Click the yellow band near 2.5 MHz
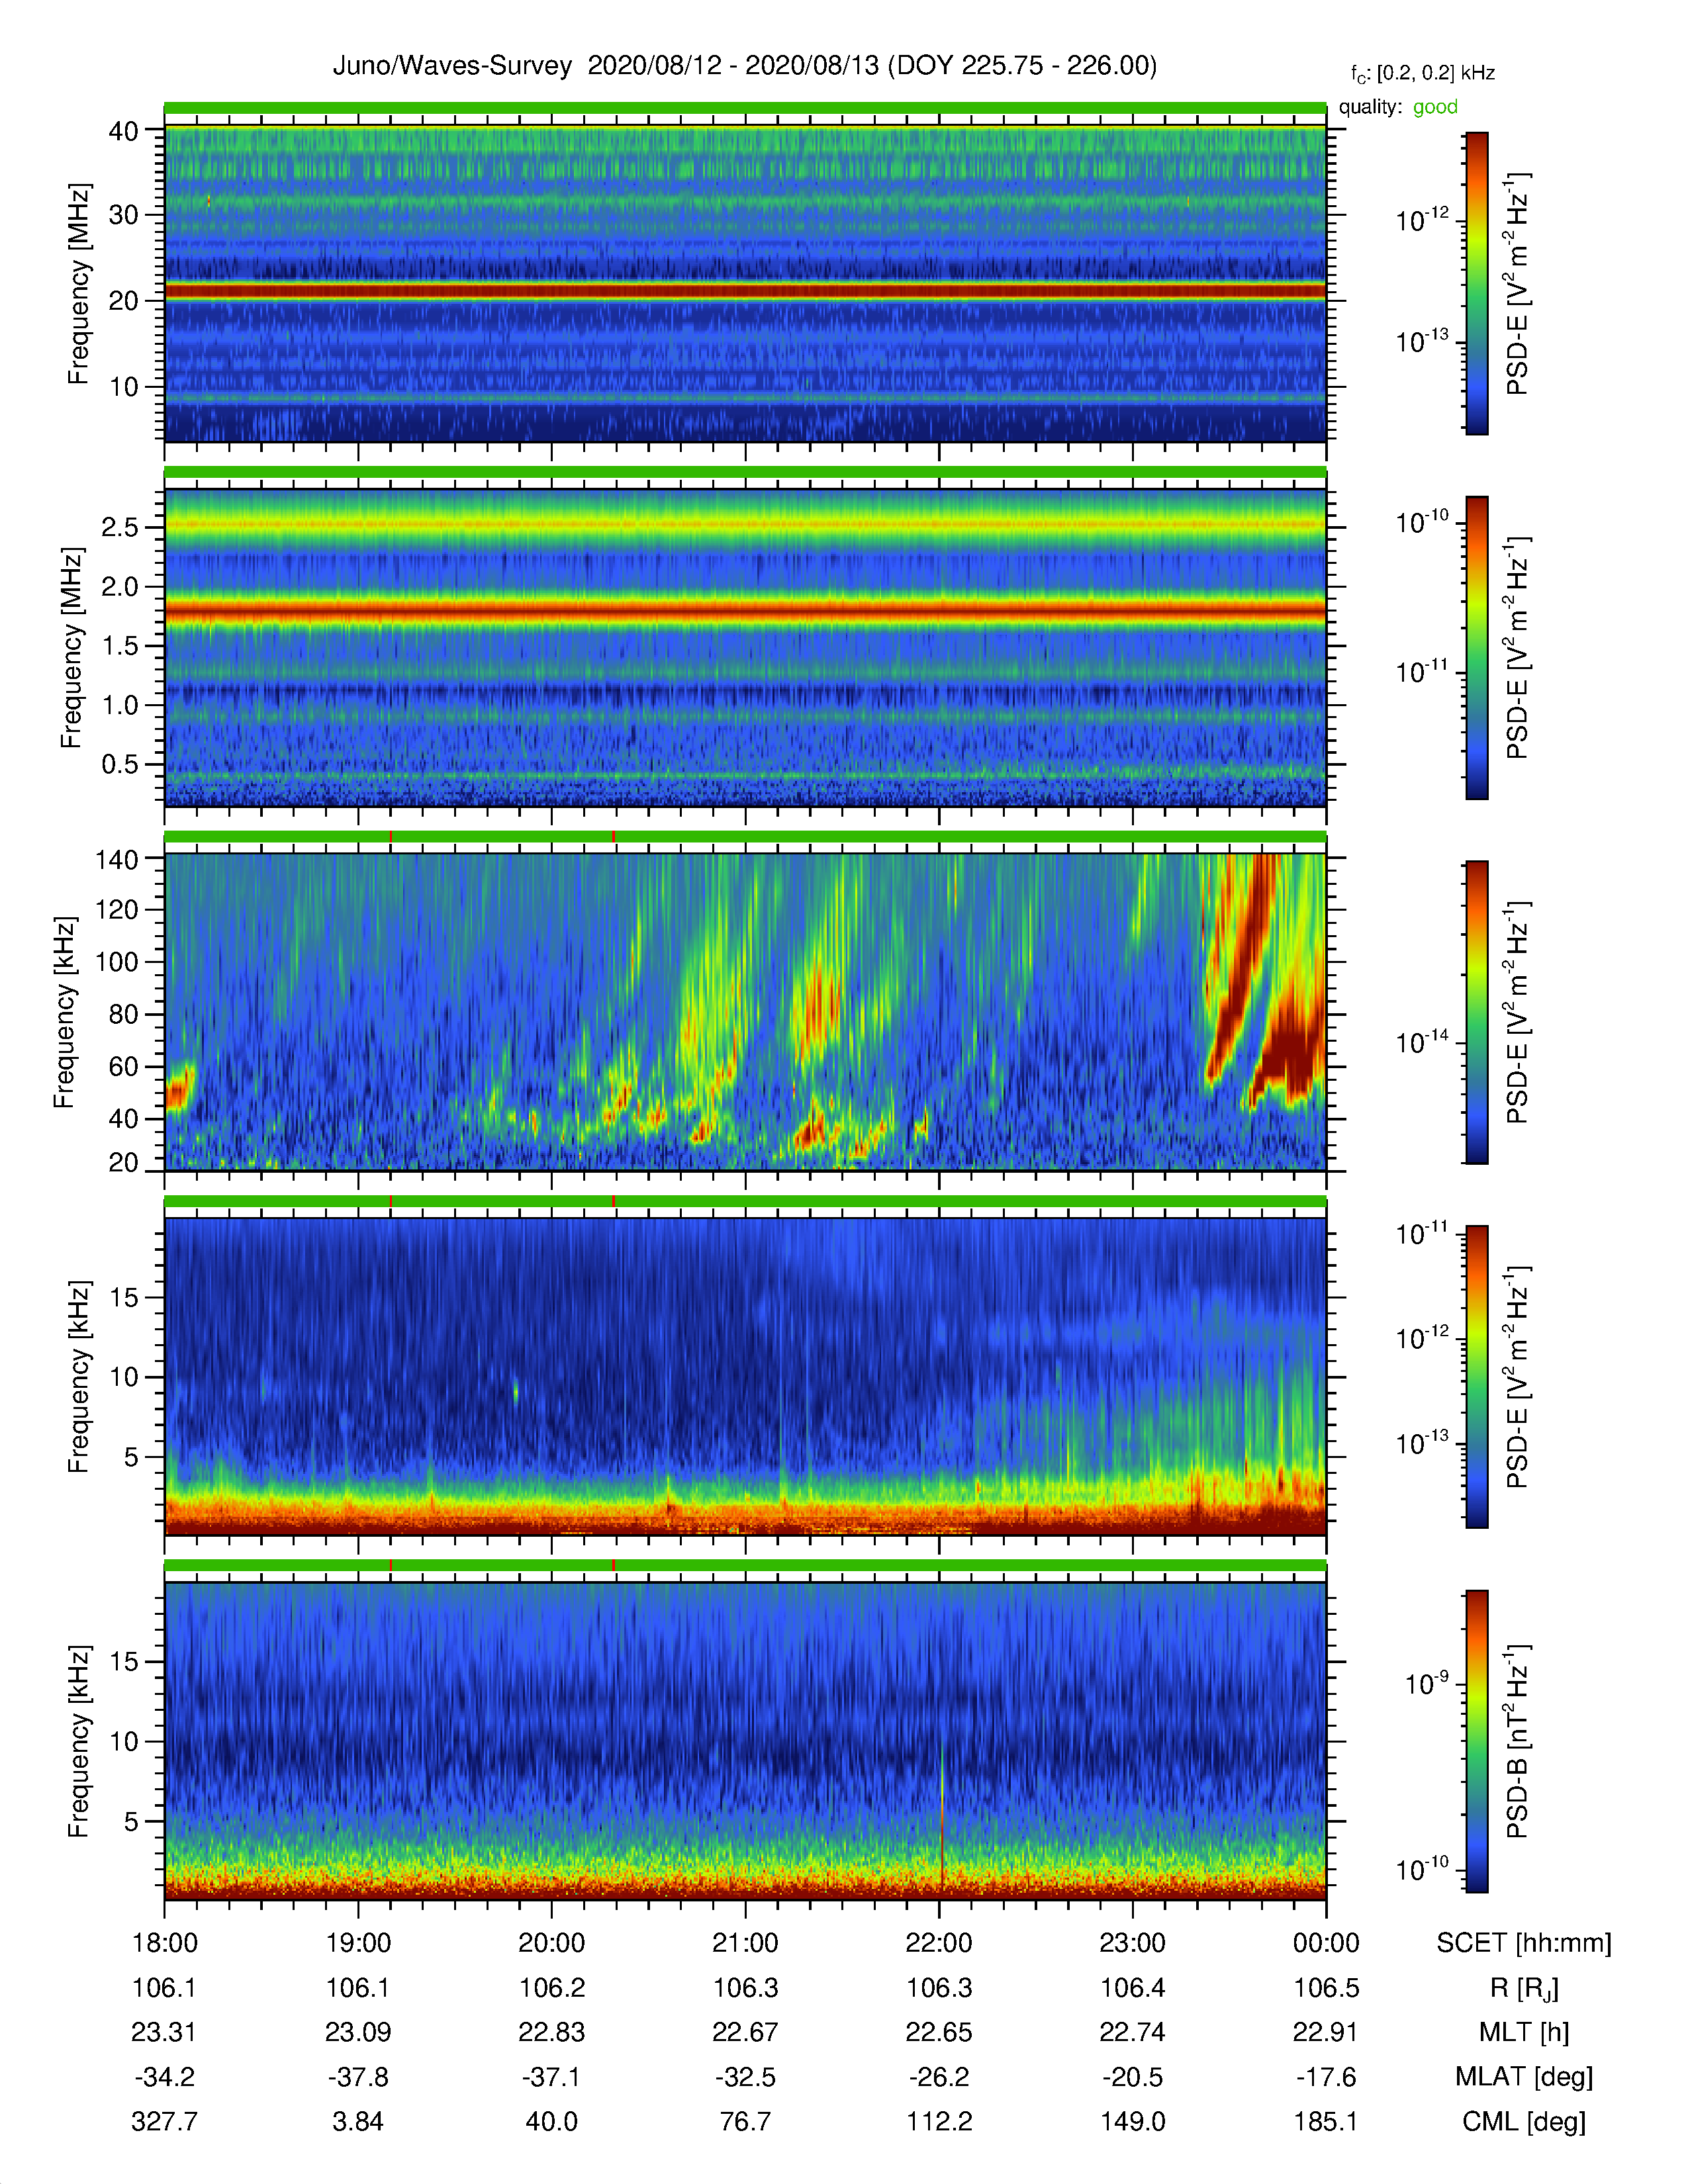Viewport: 1688px width, 2184px height. [745, 524]
